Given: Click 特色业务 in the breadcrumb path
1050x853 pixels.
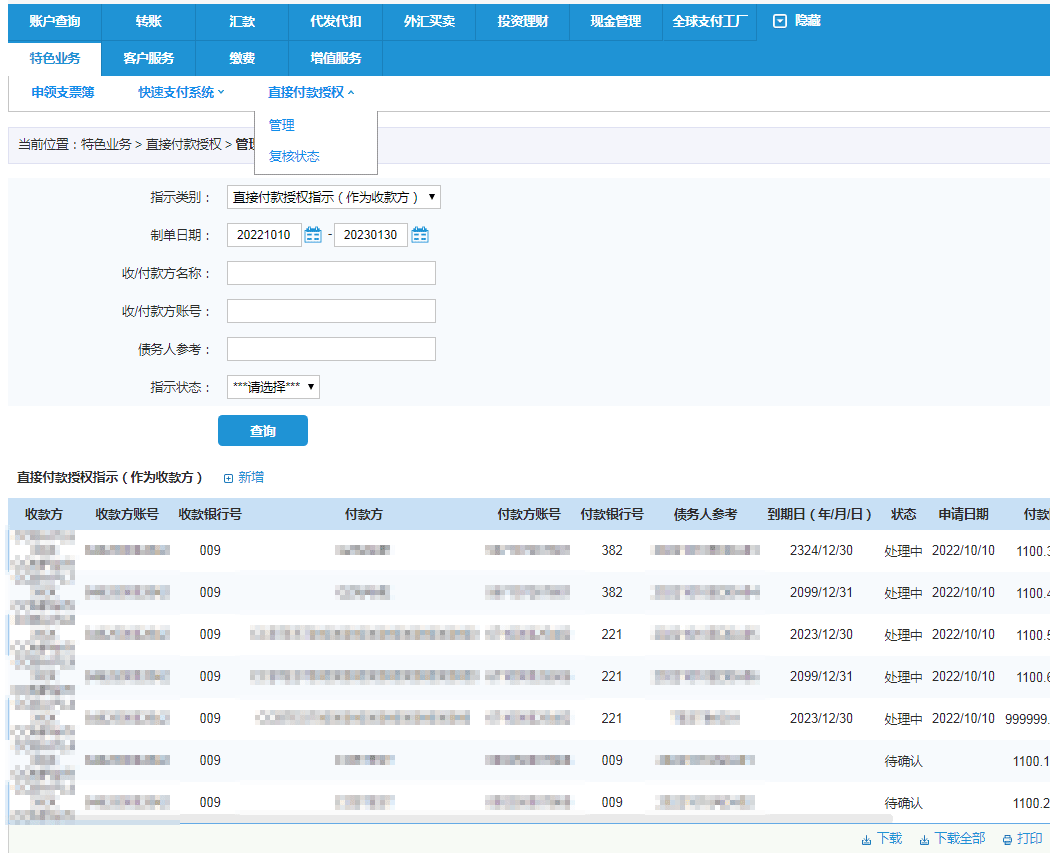Looking at the screenshot, I should (x=106, y=144).
